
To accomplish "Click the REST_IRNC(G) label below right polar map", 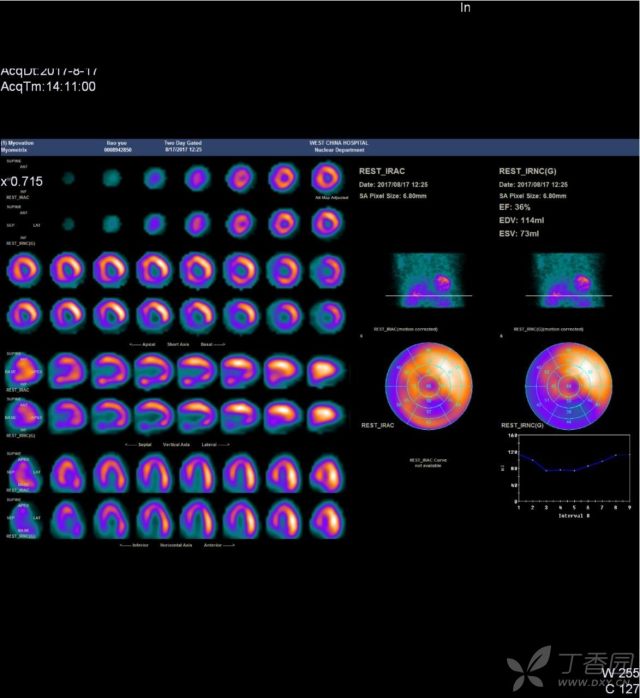I will click(522, 426).
